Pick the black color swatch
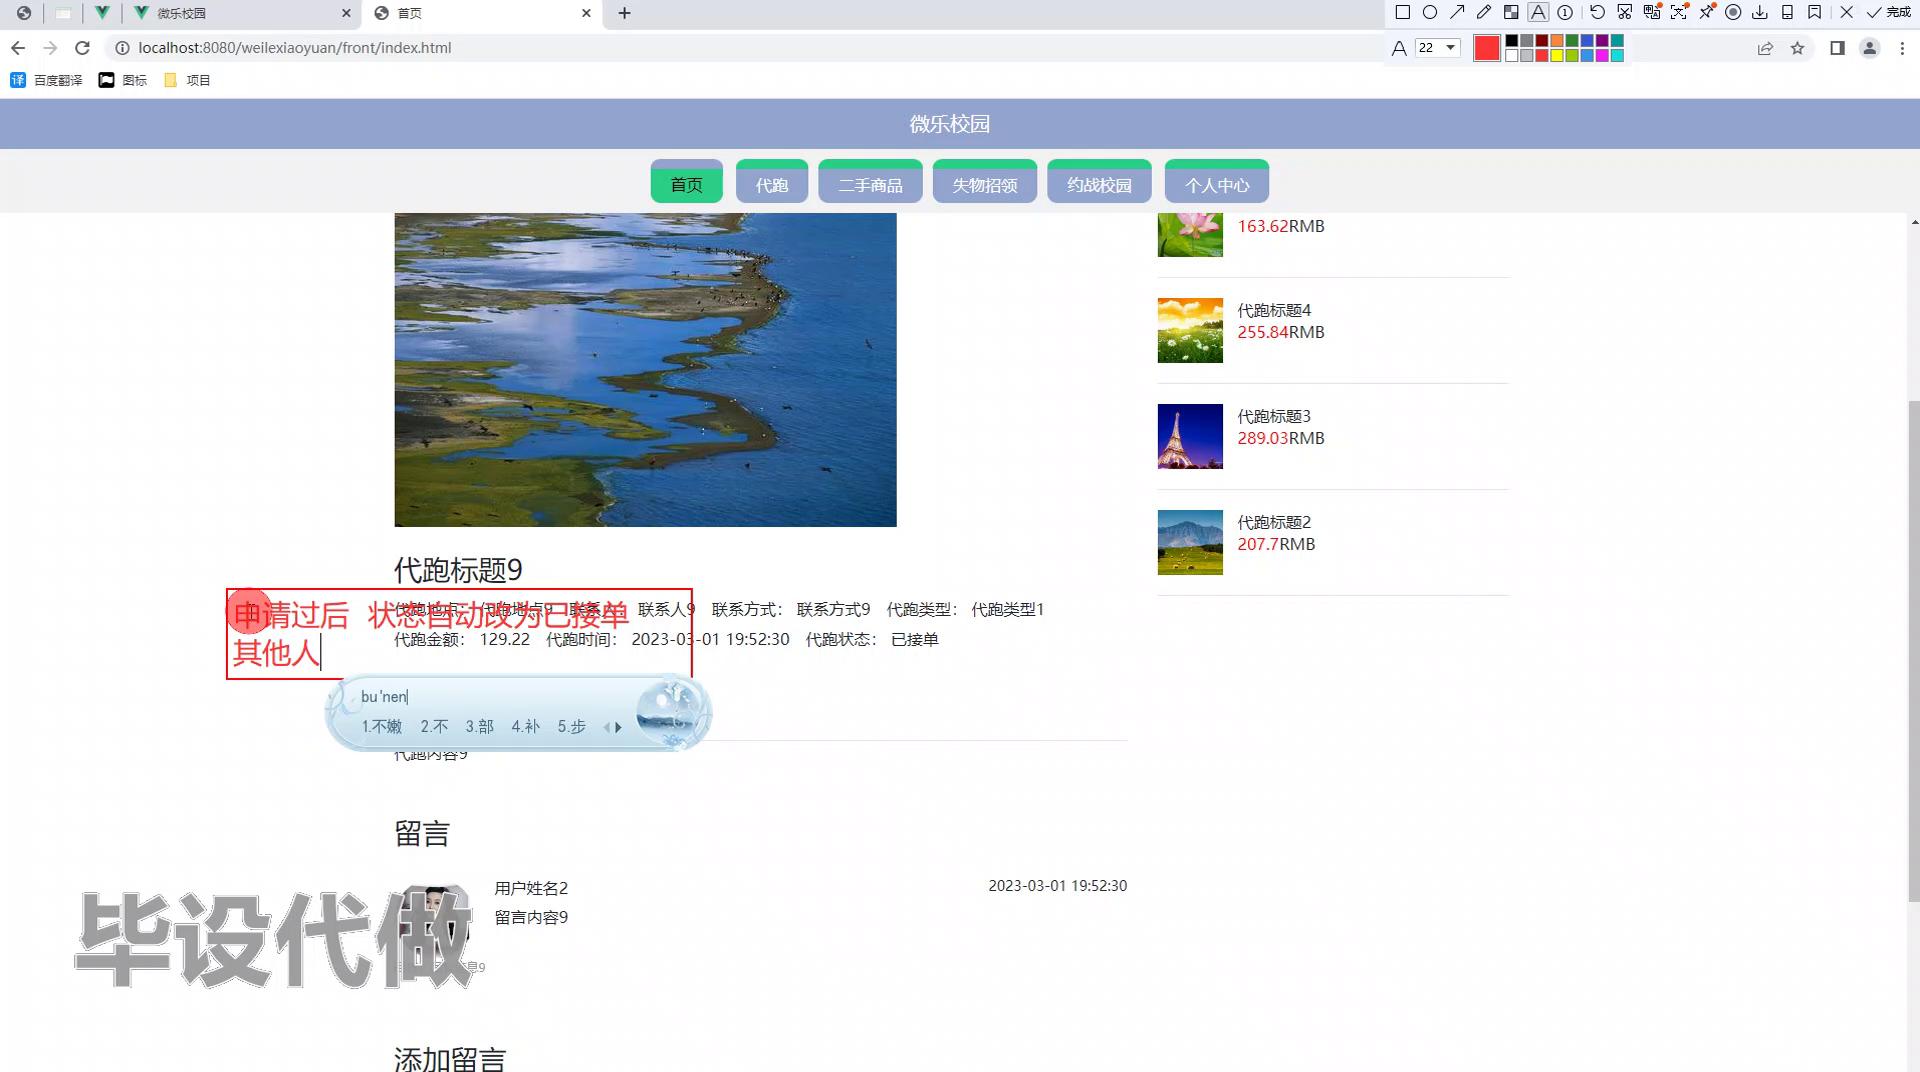 (x=1512, y=41)
